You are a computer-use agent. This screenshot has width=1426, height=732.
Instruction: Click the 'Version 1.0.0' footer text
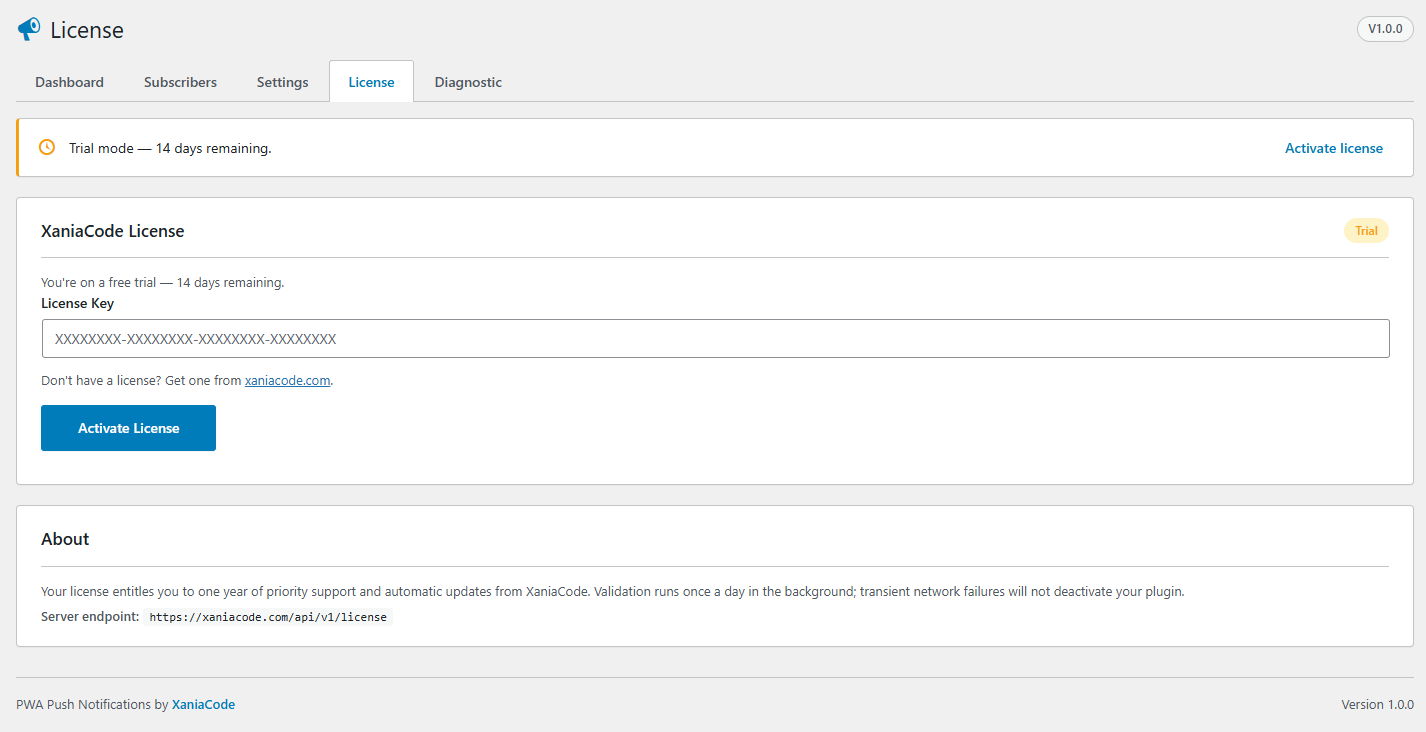(x=1377, y=704)
